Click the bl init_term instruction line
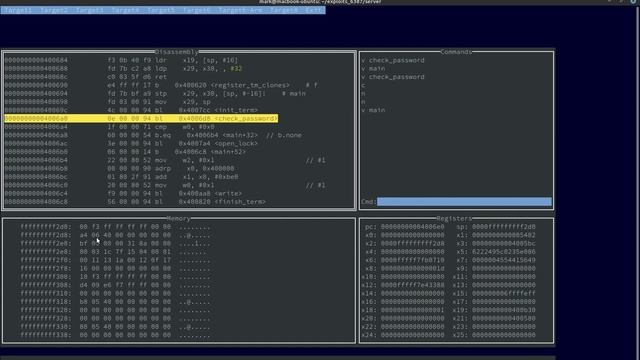Viewport: 640px width, 360px height. [131, 110]
